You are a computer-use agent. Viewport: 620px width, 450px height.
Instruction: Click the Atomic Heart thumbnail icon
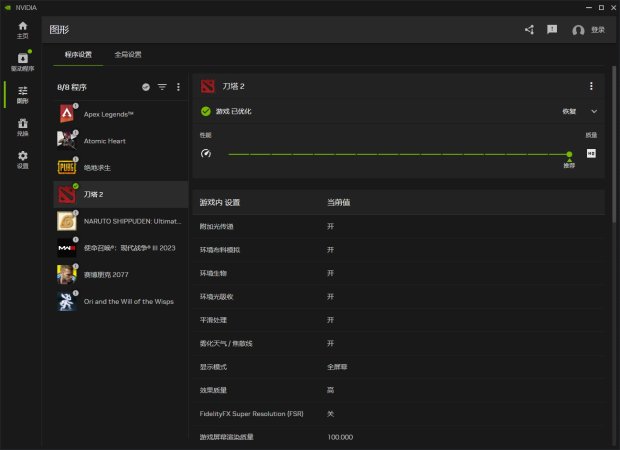pos(67,141)
